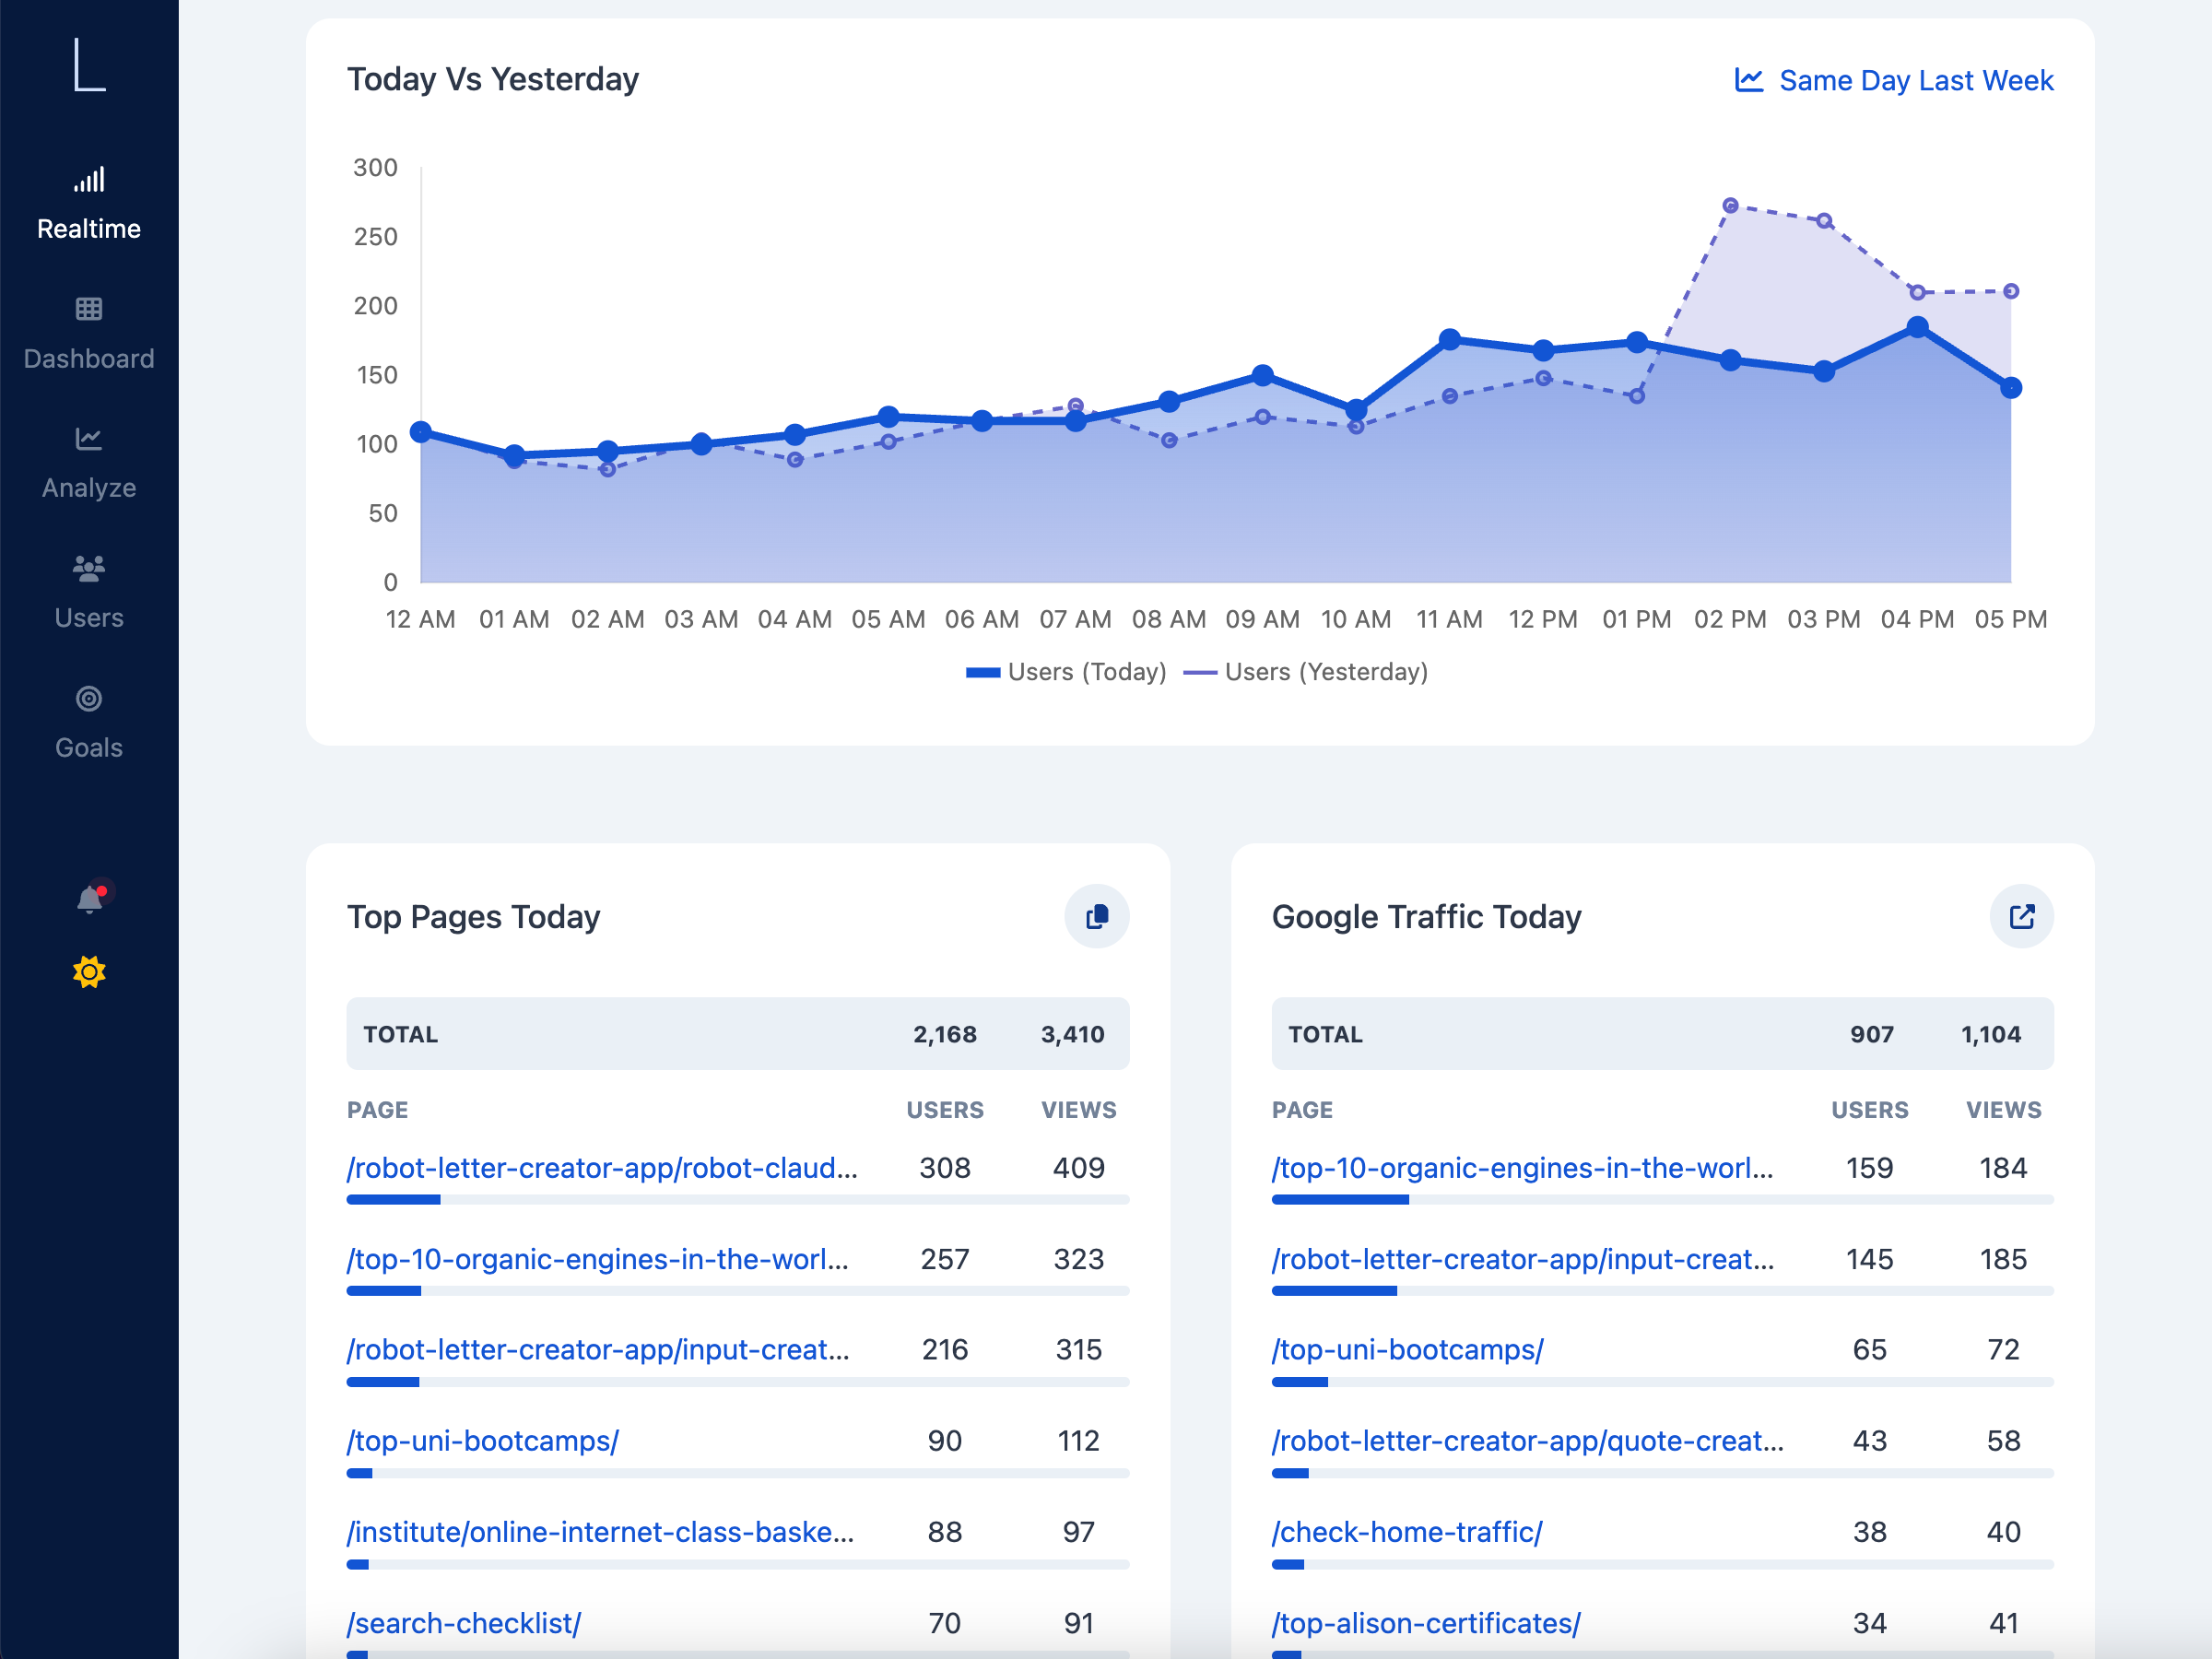2212x1659 pixels.
Task: Click the 09 AM x-axis label
Action: [1263, 619]
